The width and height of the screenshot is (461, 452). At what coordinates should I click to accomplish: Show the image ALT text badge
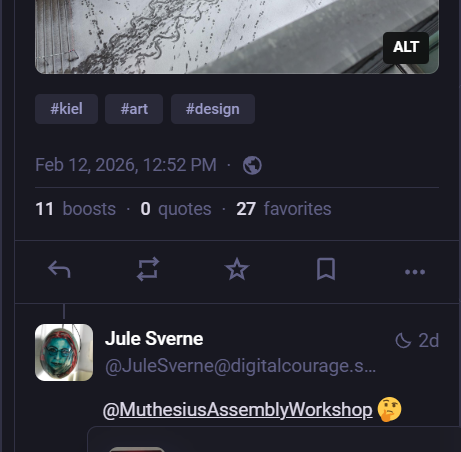pyautogui.click(x=406, y=48)
